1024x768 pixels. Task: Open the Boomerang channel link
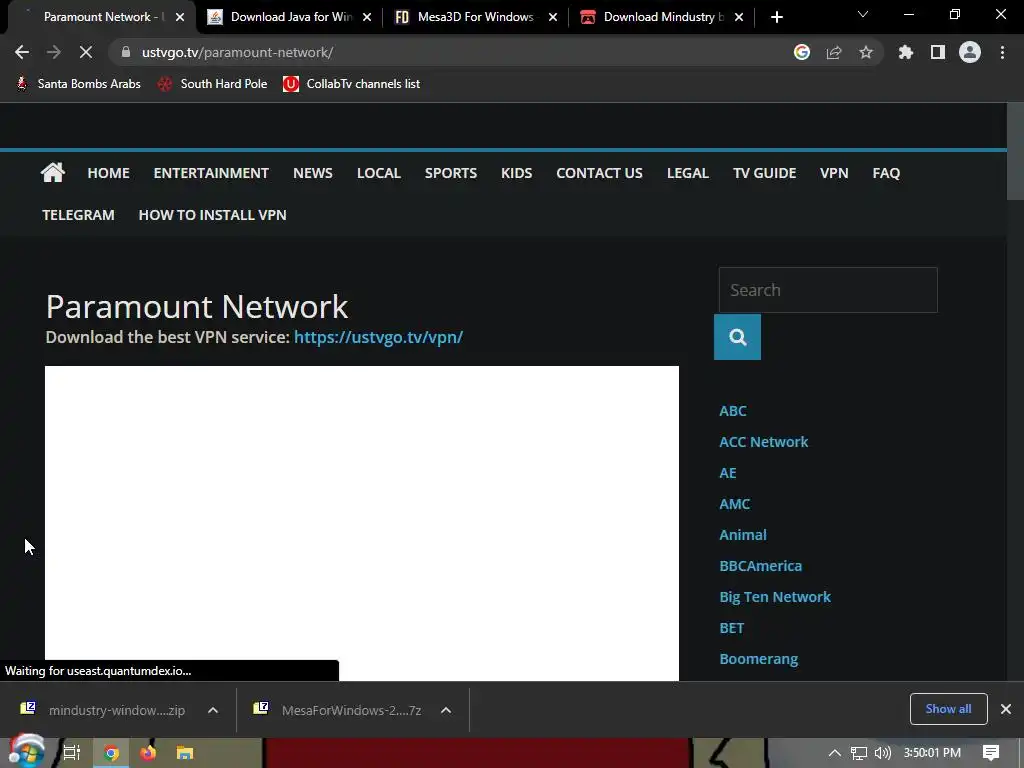[758, 659]
